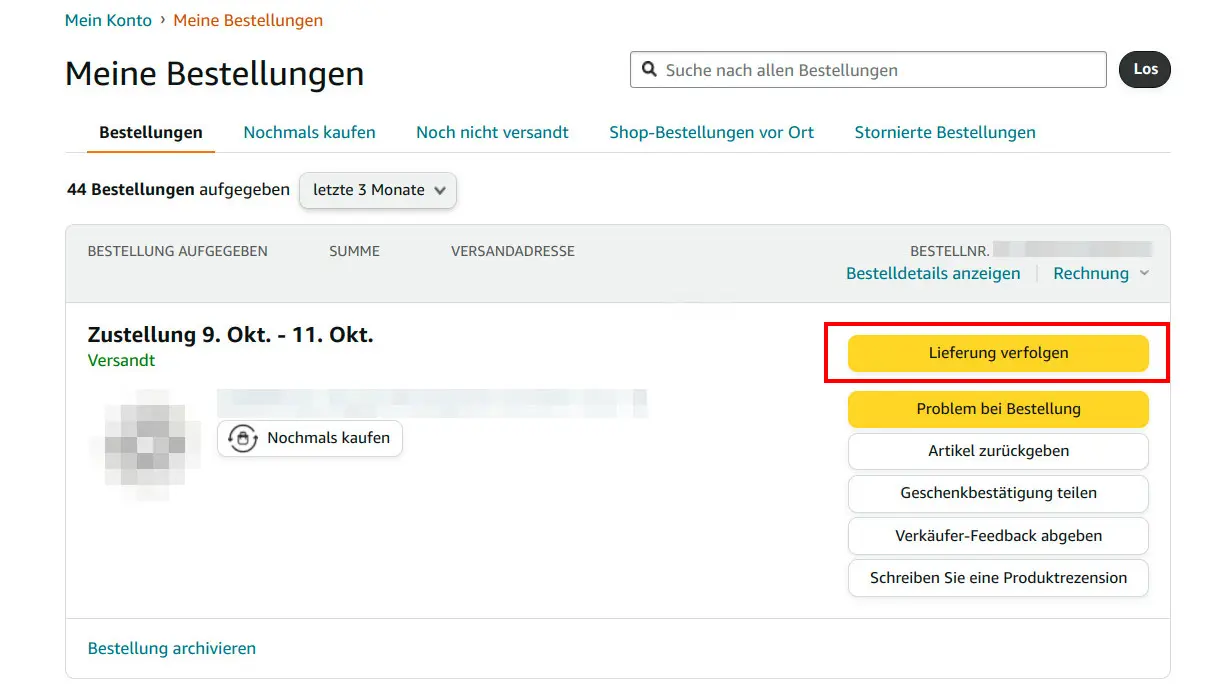Expand the Rechnung dropdown arrow

[x=1145, y=274]
